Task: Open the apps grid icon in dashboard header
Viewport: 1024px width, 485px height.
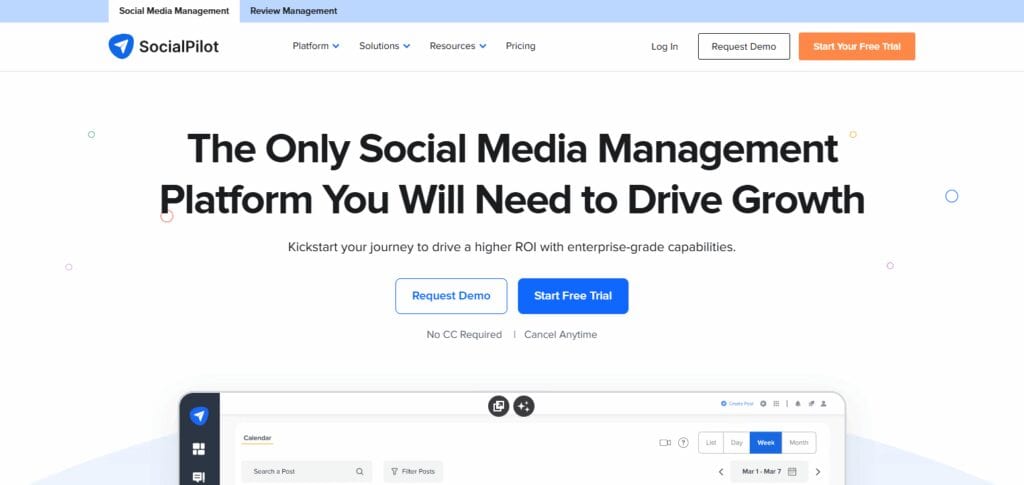Action: coord(776,403)
